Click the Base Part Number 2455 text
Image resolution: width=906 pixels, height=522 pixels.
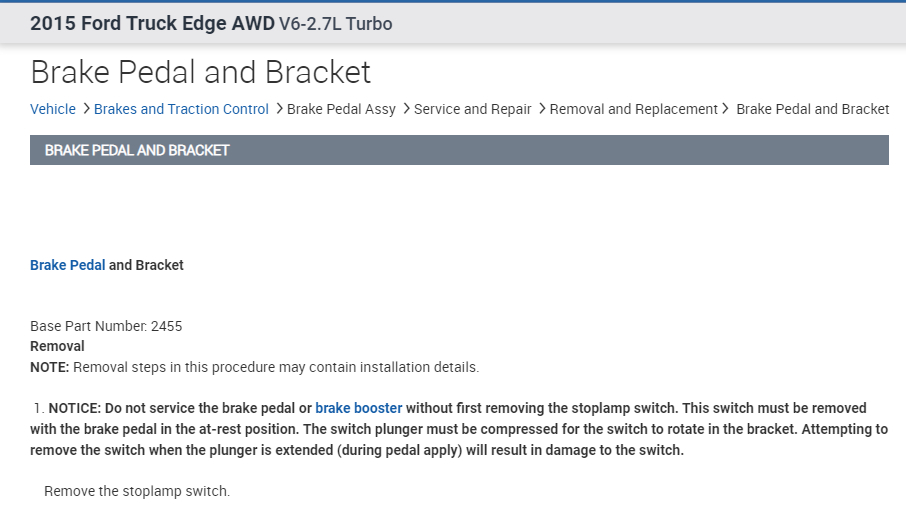[x=106, y=326]
